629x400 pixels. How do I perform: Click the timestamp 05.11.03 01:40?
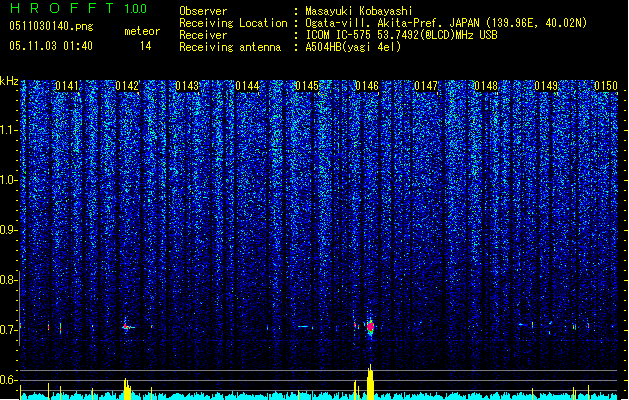pyautogui.click(x=51, y=46)
